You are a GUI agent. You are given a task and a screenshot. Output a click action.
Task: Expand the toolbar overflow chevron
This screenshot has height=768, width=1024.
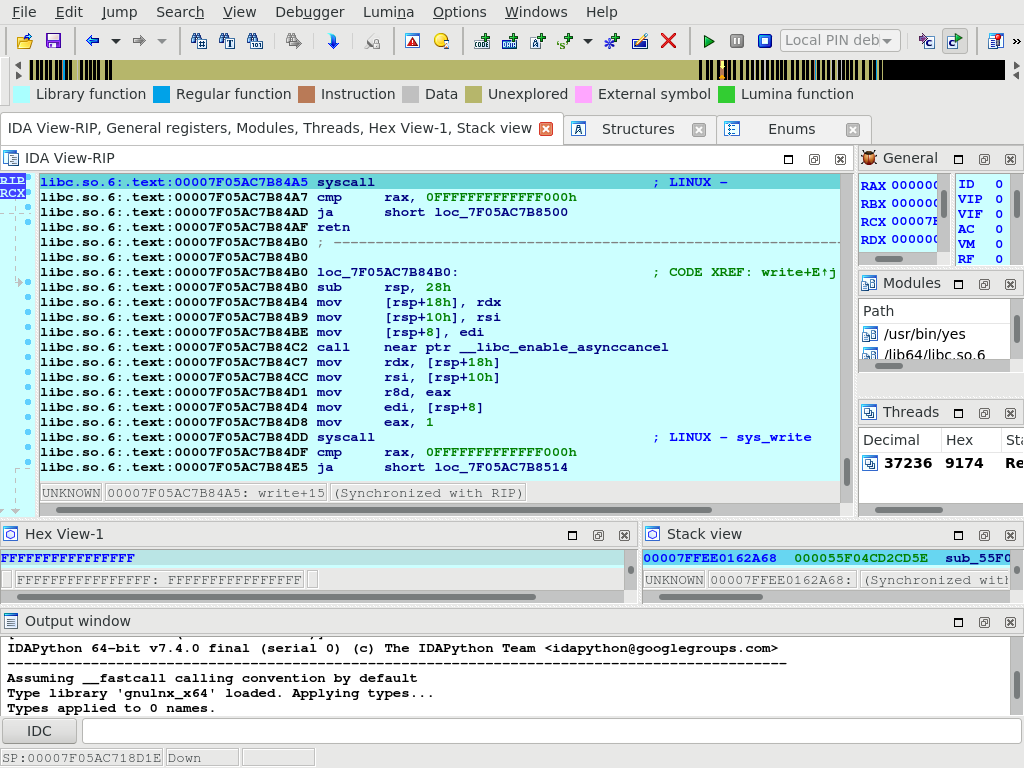click(1017, 41)
